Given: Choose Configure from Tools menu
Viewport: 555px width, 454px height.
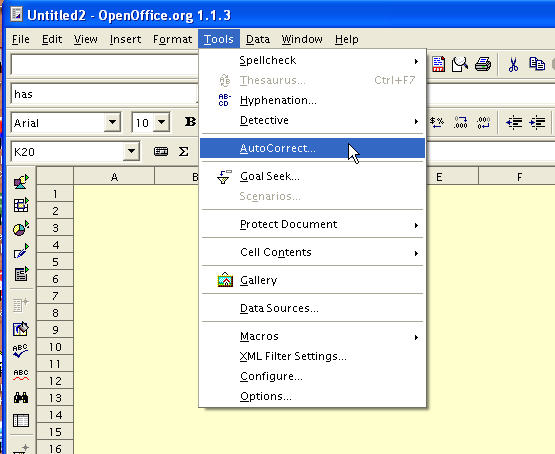Looking at the screenshot, I should pos(313,377).
